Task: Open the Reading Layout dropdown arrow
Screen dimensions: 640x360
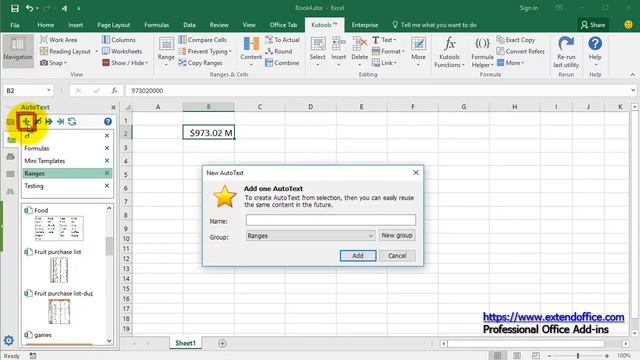Action: (x=97, y=51)
